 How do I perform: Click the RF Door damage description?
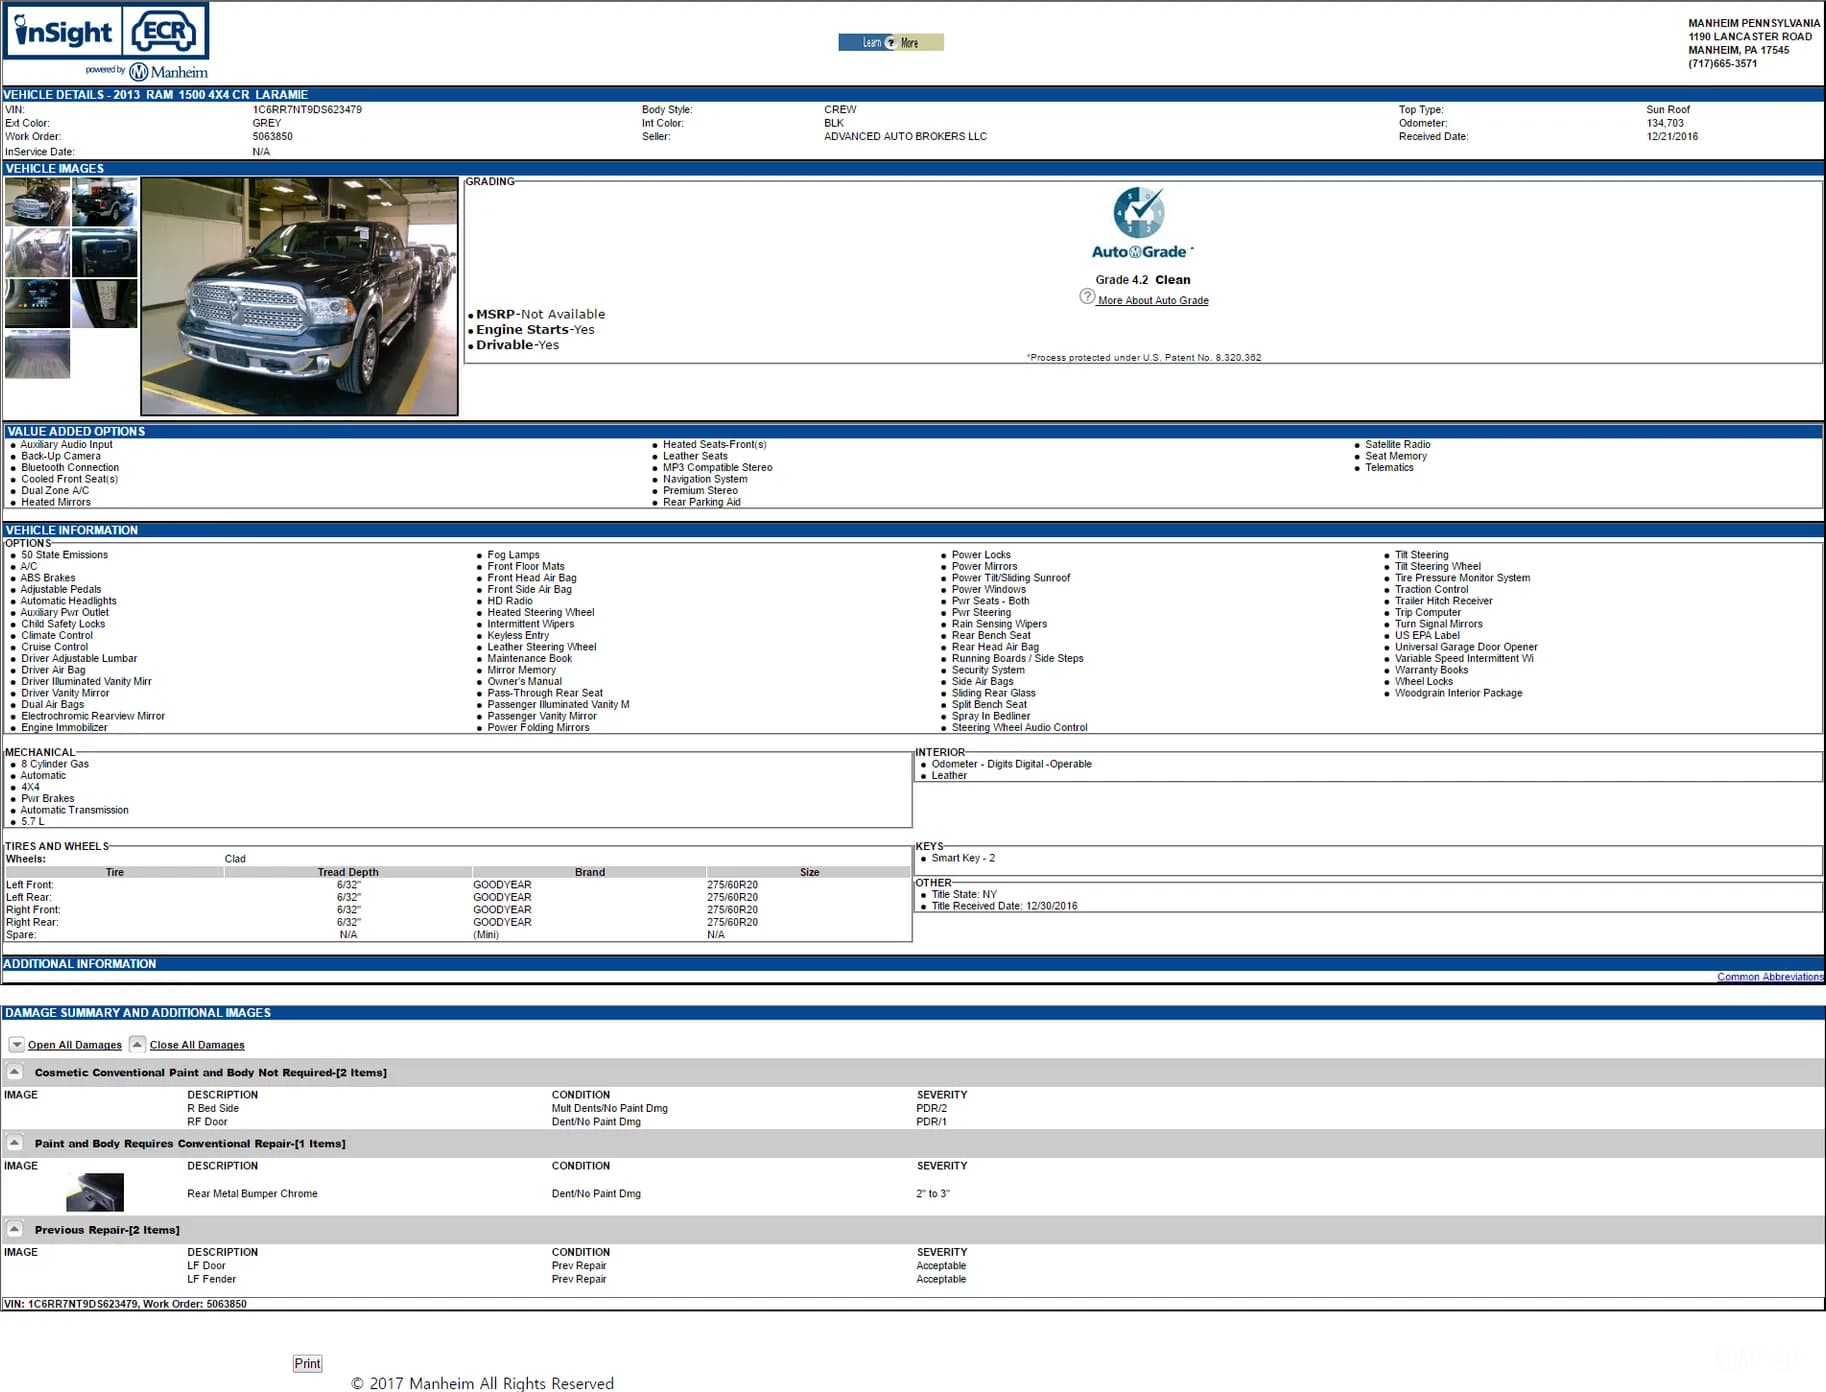click(207, 1122)
